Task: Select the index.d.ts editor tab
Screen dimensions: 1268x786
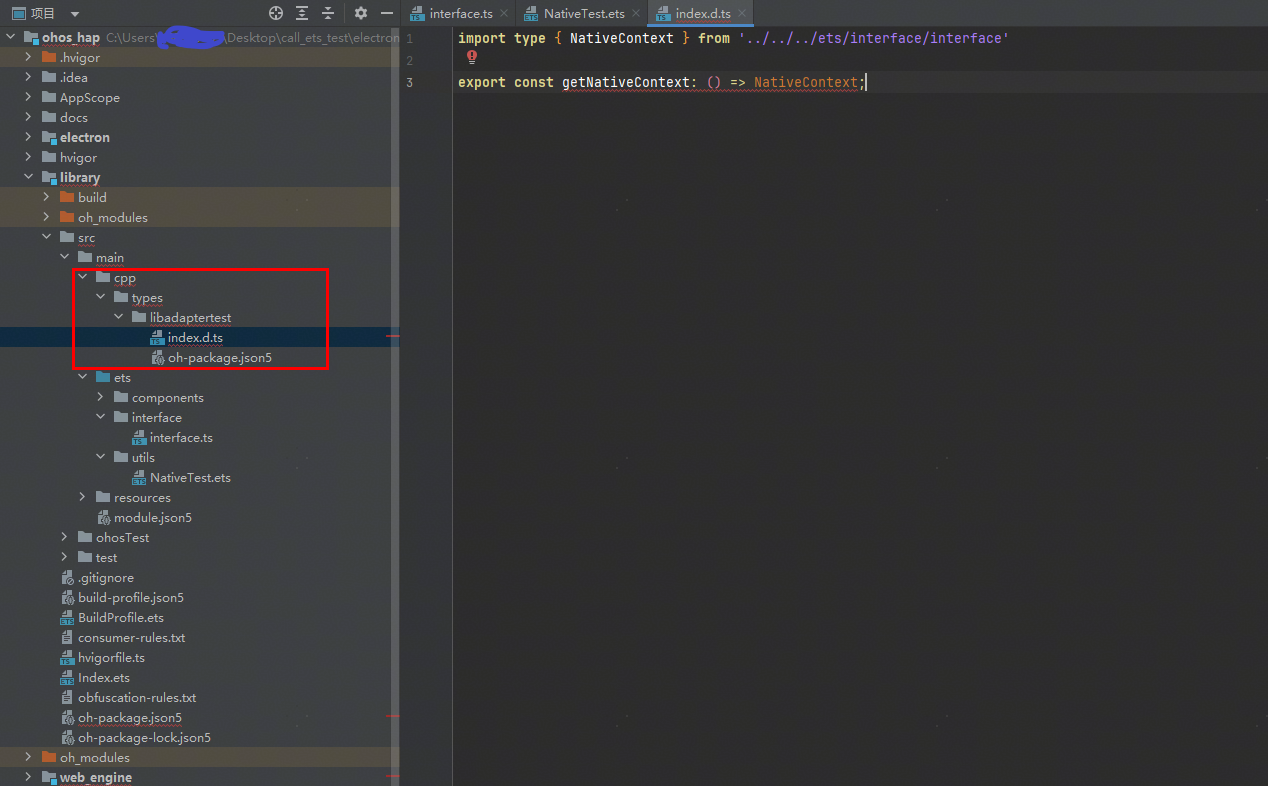Action: [703, 14]
